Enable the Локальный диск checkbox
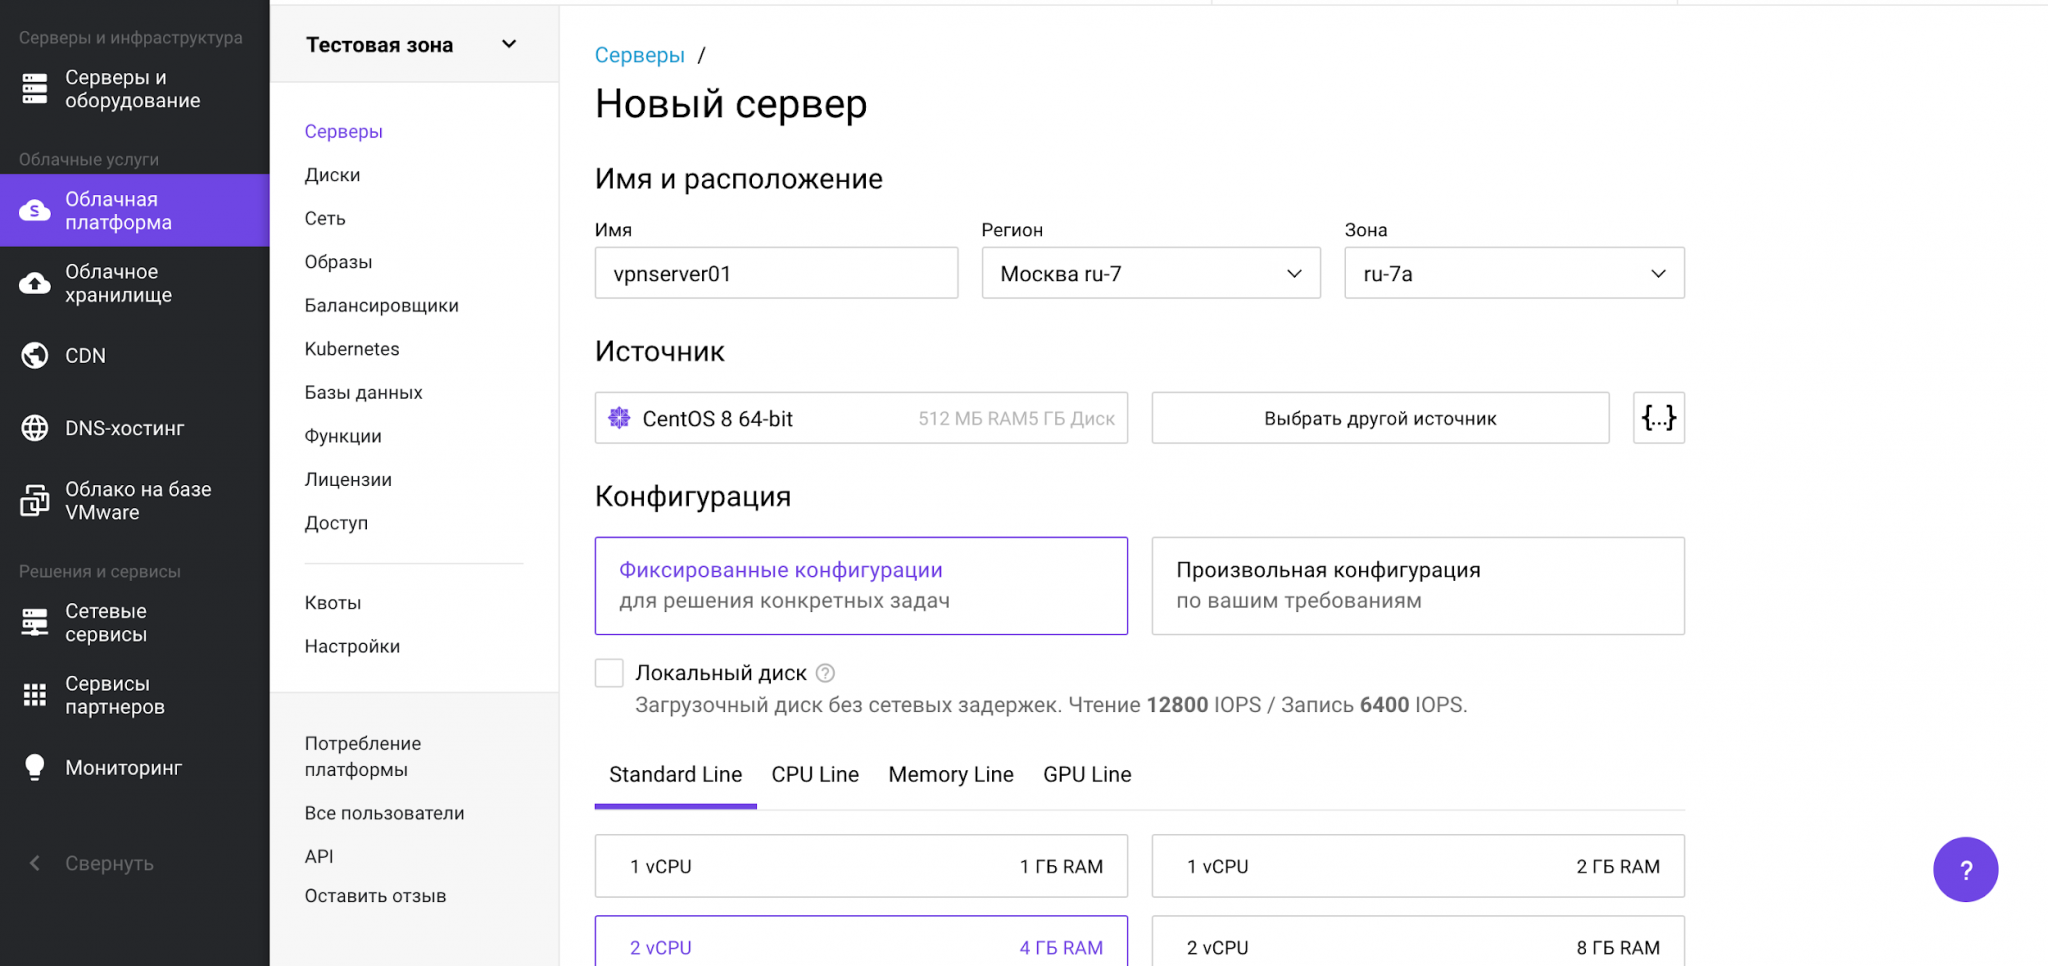The image size is (2048, 966). pos(609,673)
